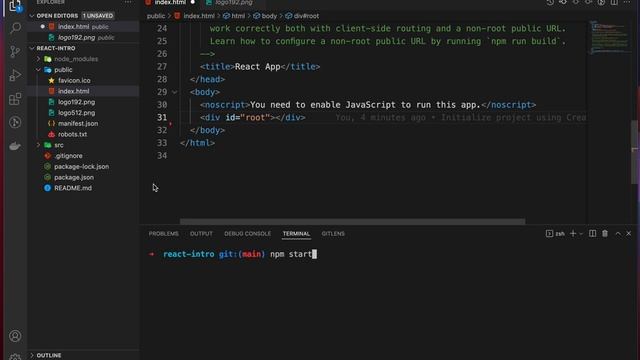Viewport: 640px width, 360px height.
Task: Click the 'npm start' command in terminal
Action: coord(291,254)
